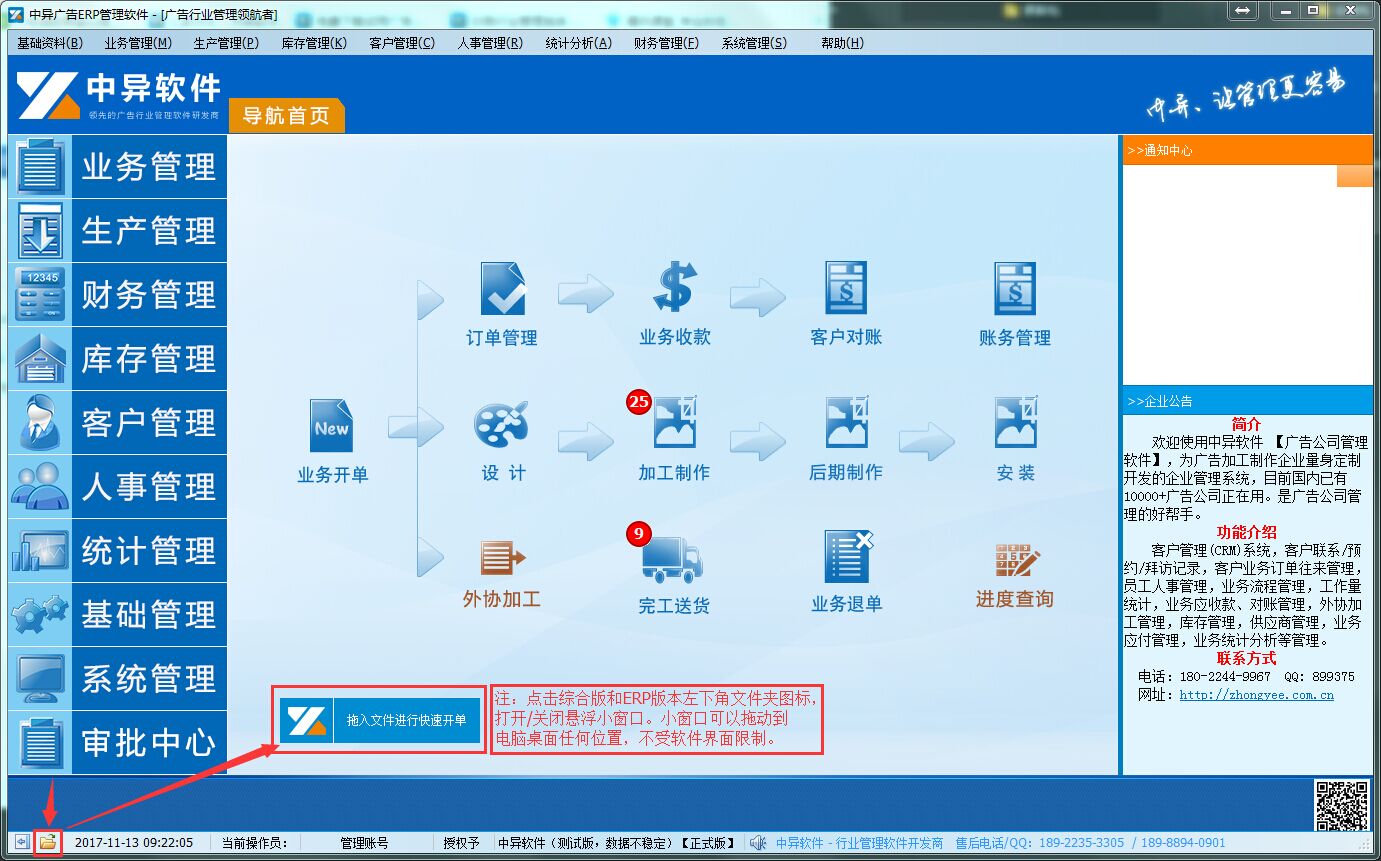Open the 生产管理 sidebar module
The width and height of the screenshot is (1381, 861).
point(117,230)
